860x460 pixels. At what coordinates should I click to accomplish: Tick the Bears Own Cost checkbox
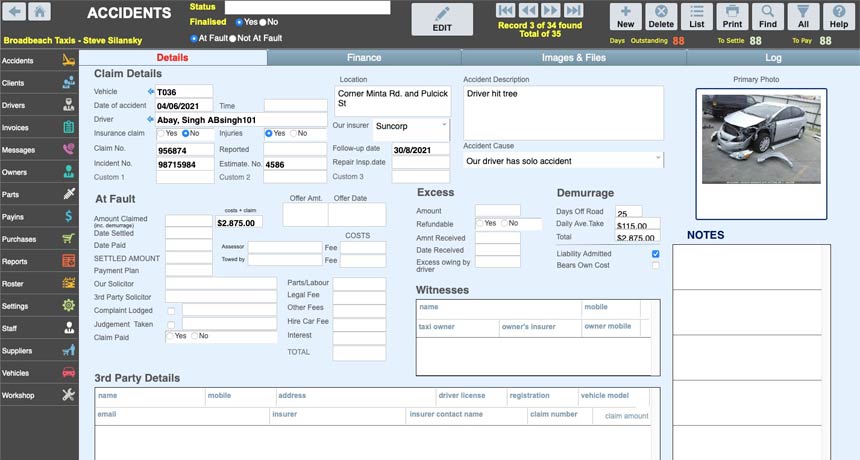click(x=656, y=265)
